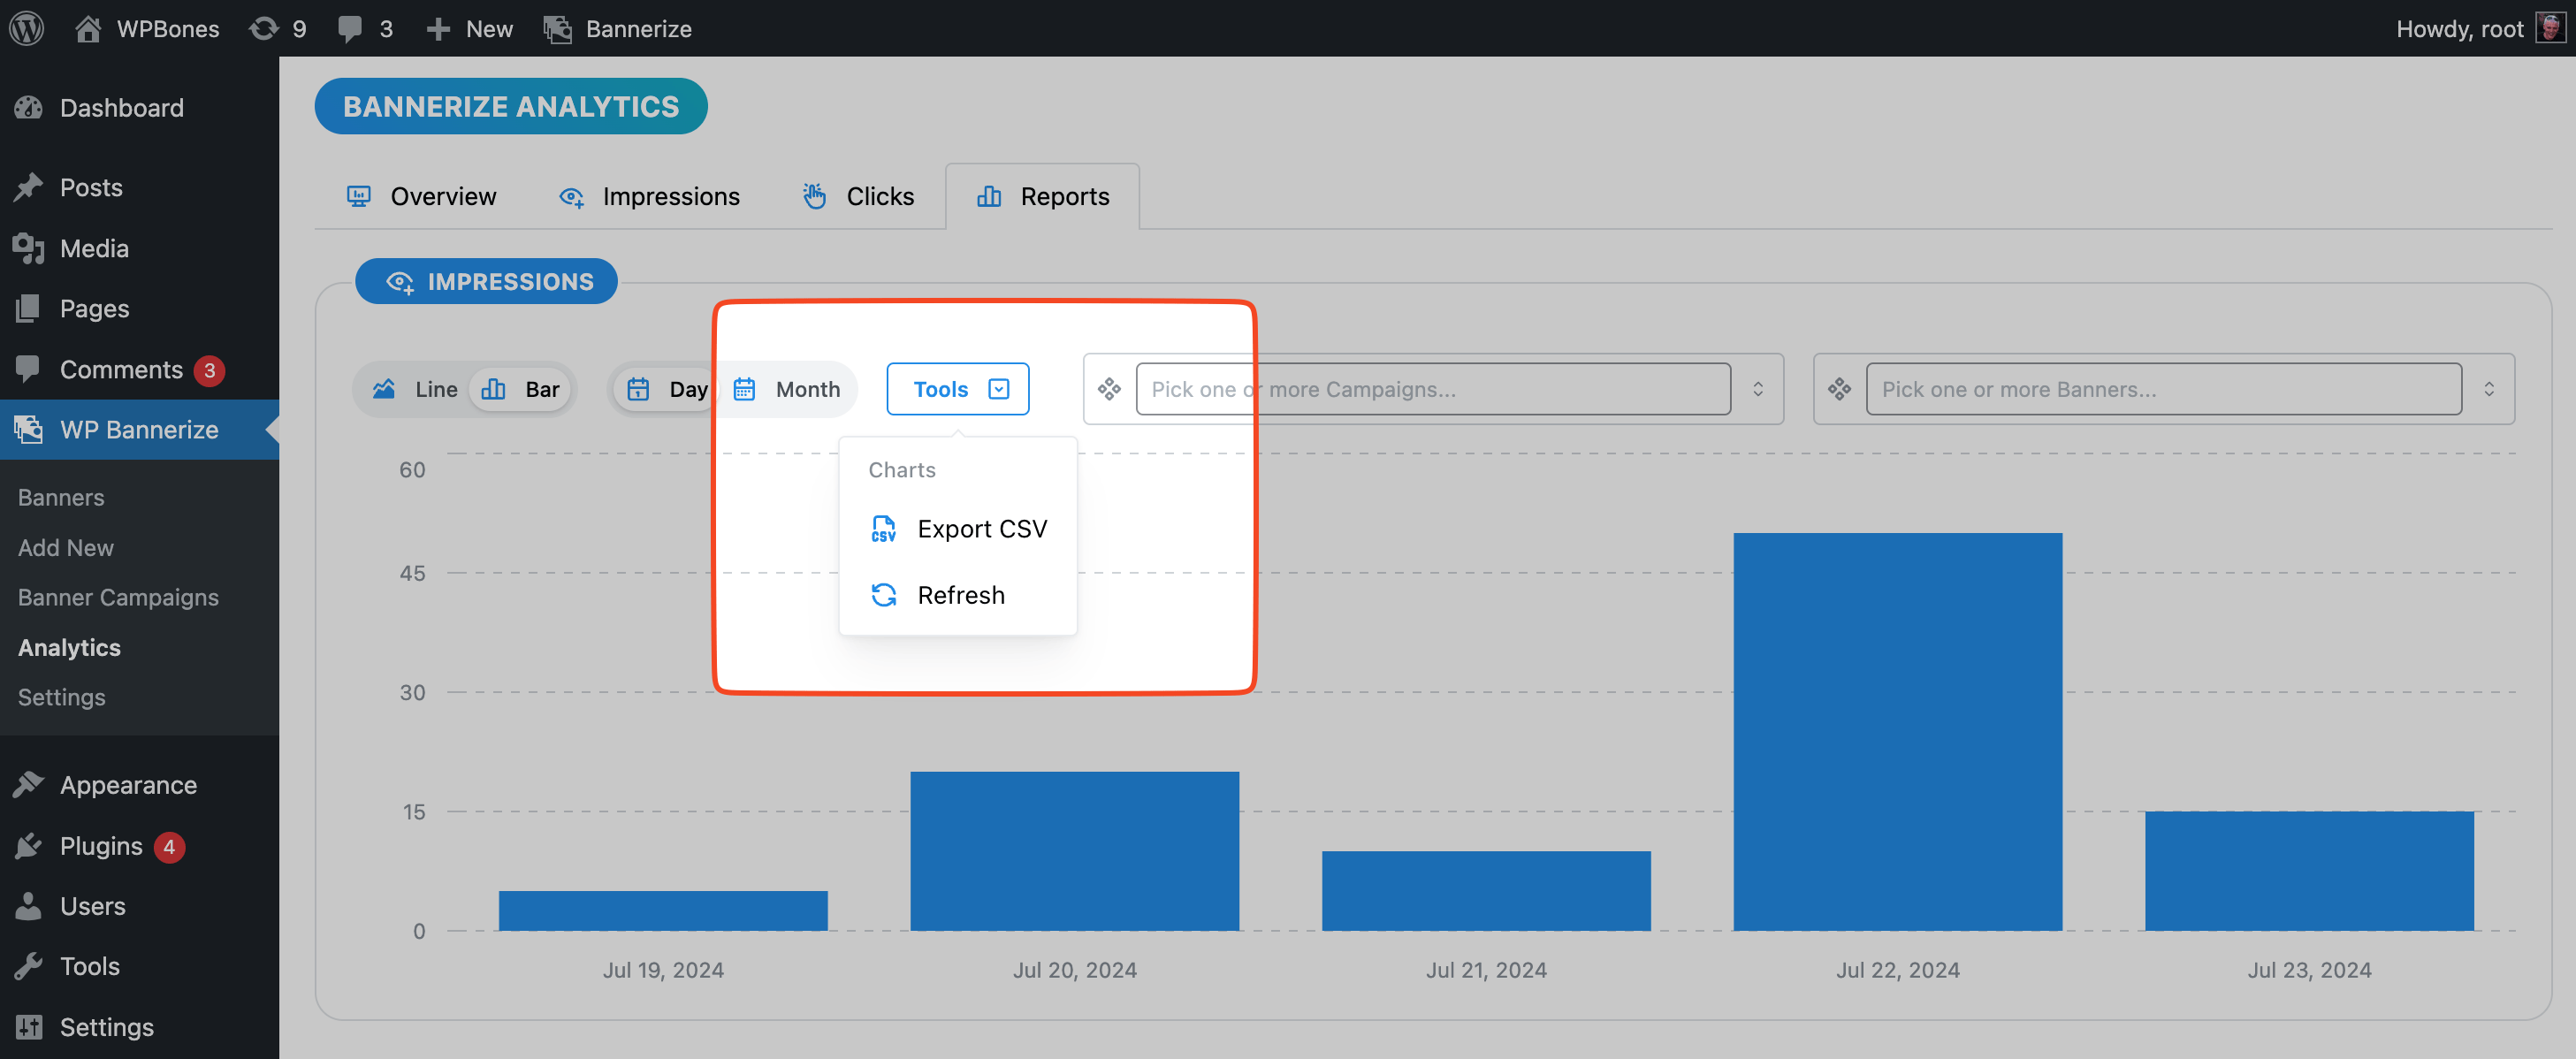Open Users in the sidebar
The height and width of the screenshot is (1059, 2576).
click(139, 906)
